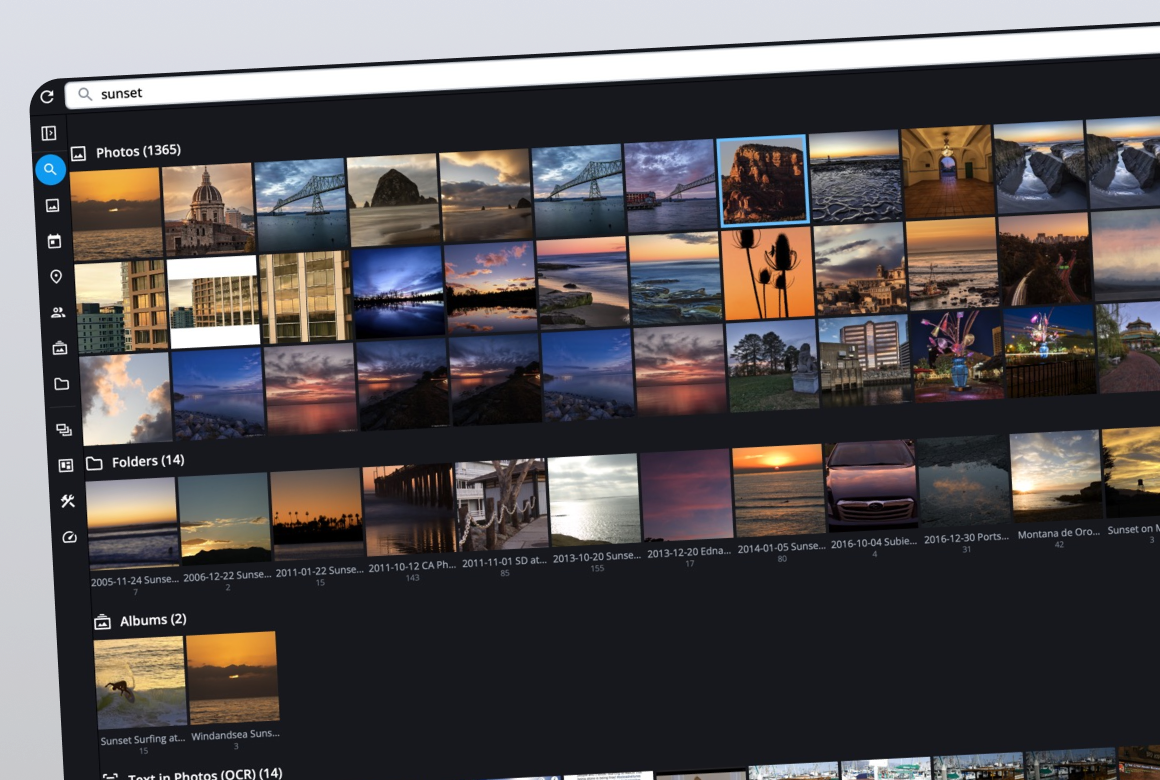Screen dimensions: 1160x780
Task: Open folder '2013-12-20 Edna...'
Action: point(687,509)
